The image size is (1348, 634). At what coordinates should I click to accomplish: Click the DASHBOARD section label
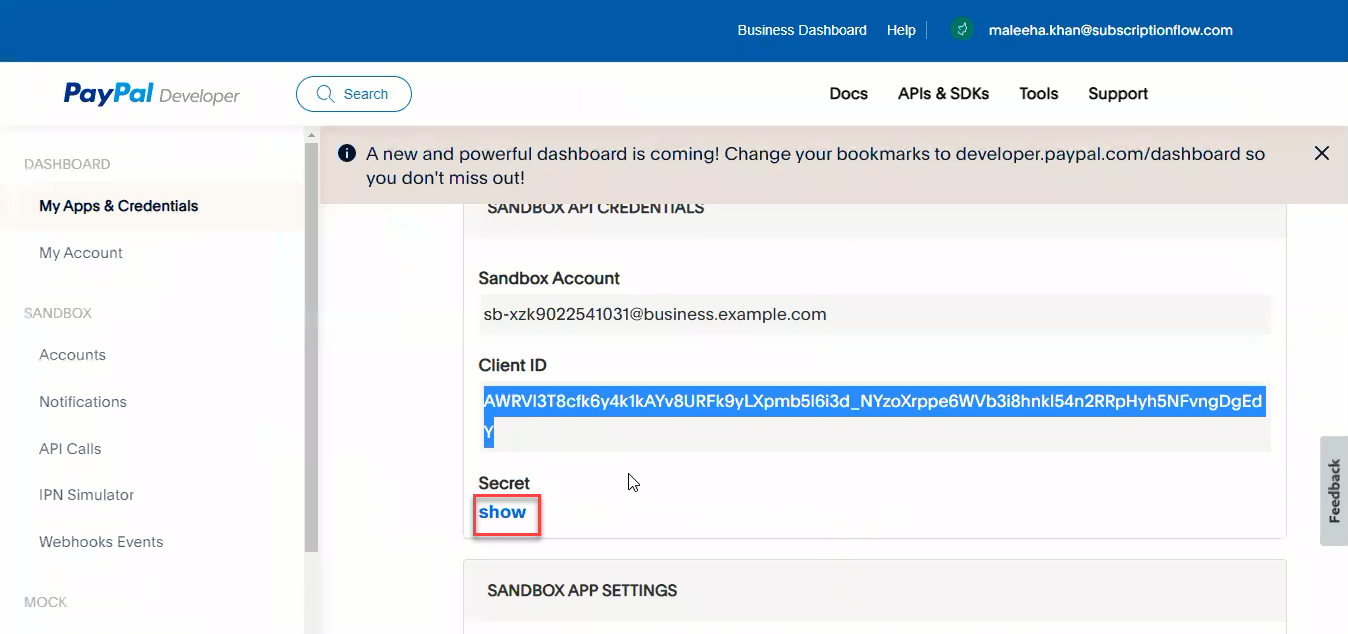pos(67,164)
